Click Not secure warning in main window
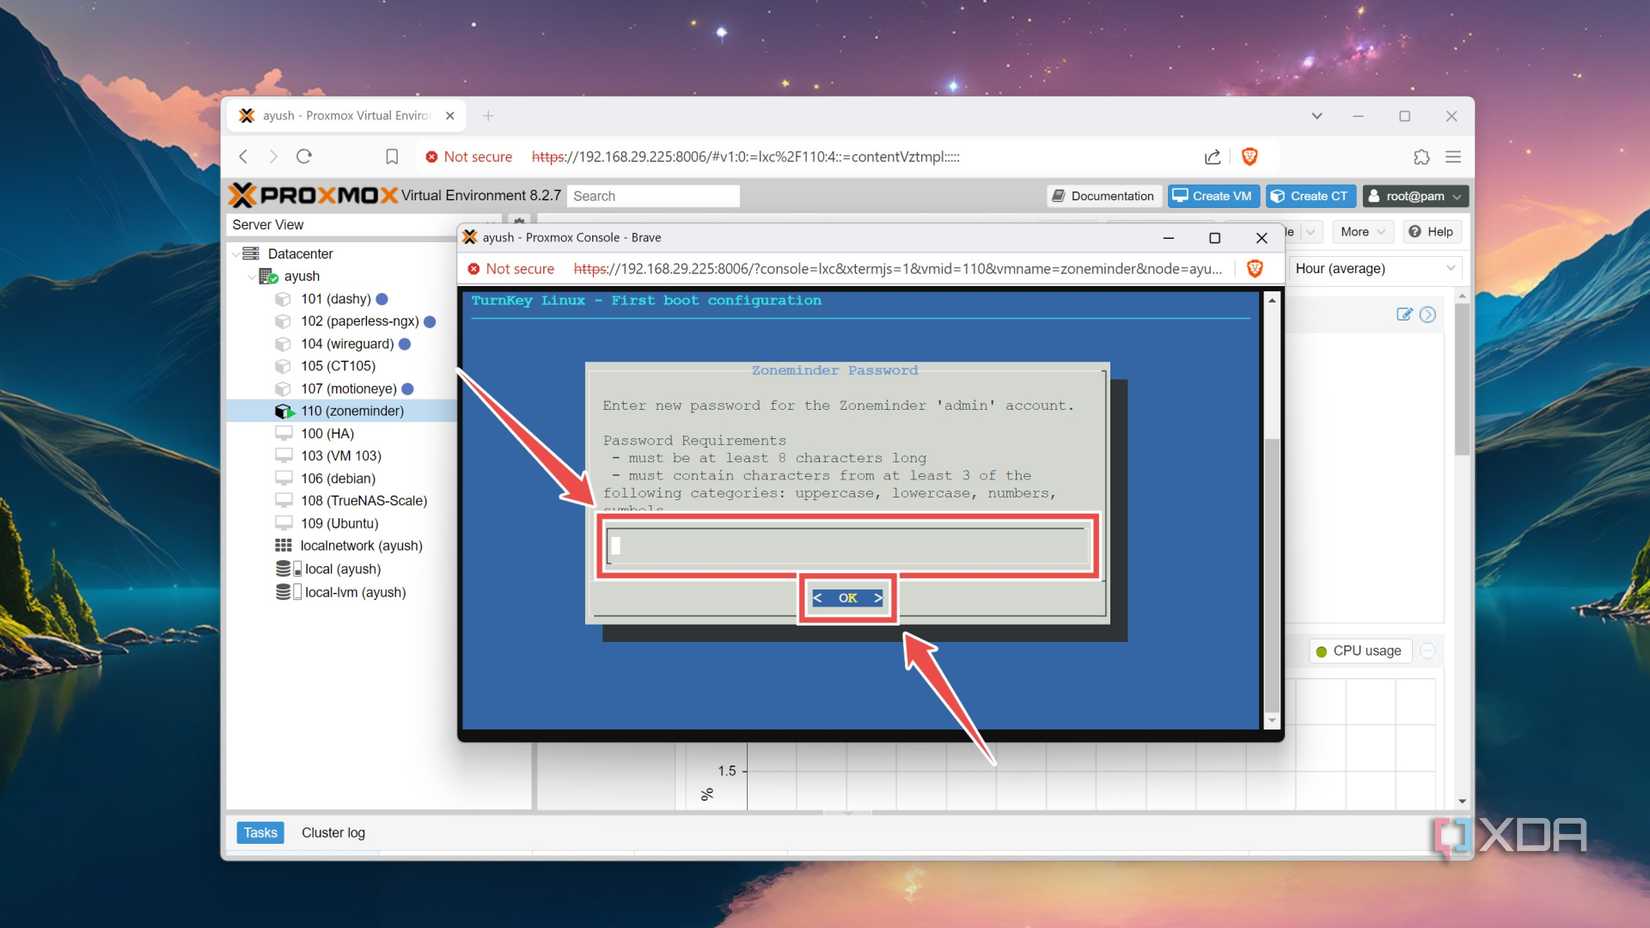Screen dimensions: 1650x928 pyautogui.click(x=469, y=157)
